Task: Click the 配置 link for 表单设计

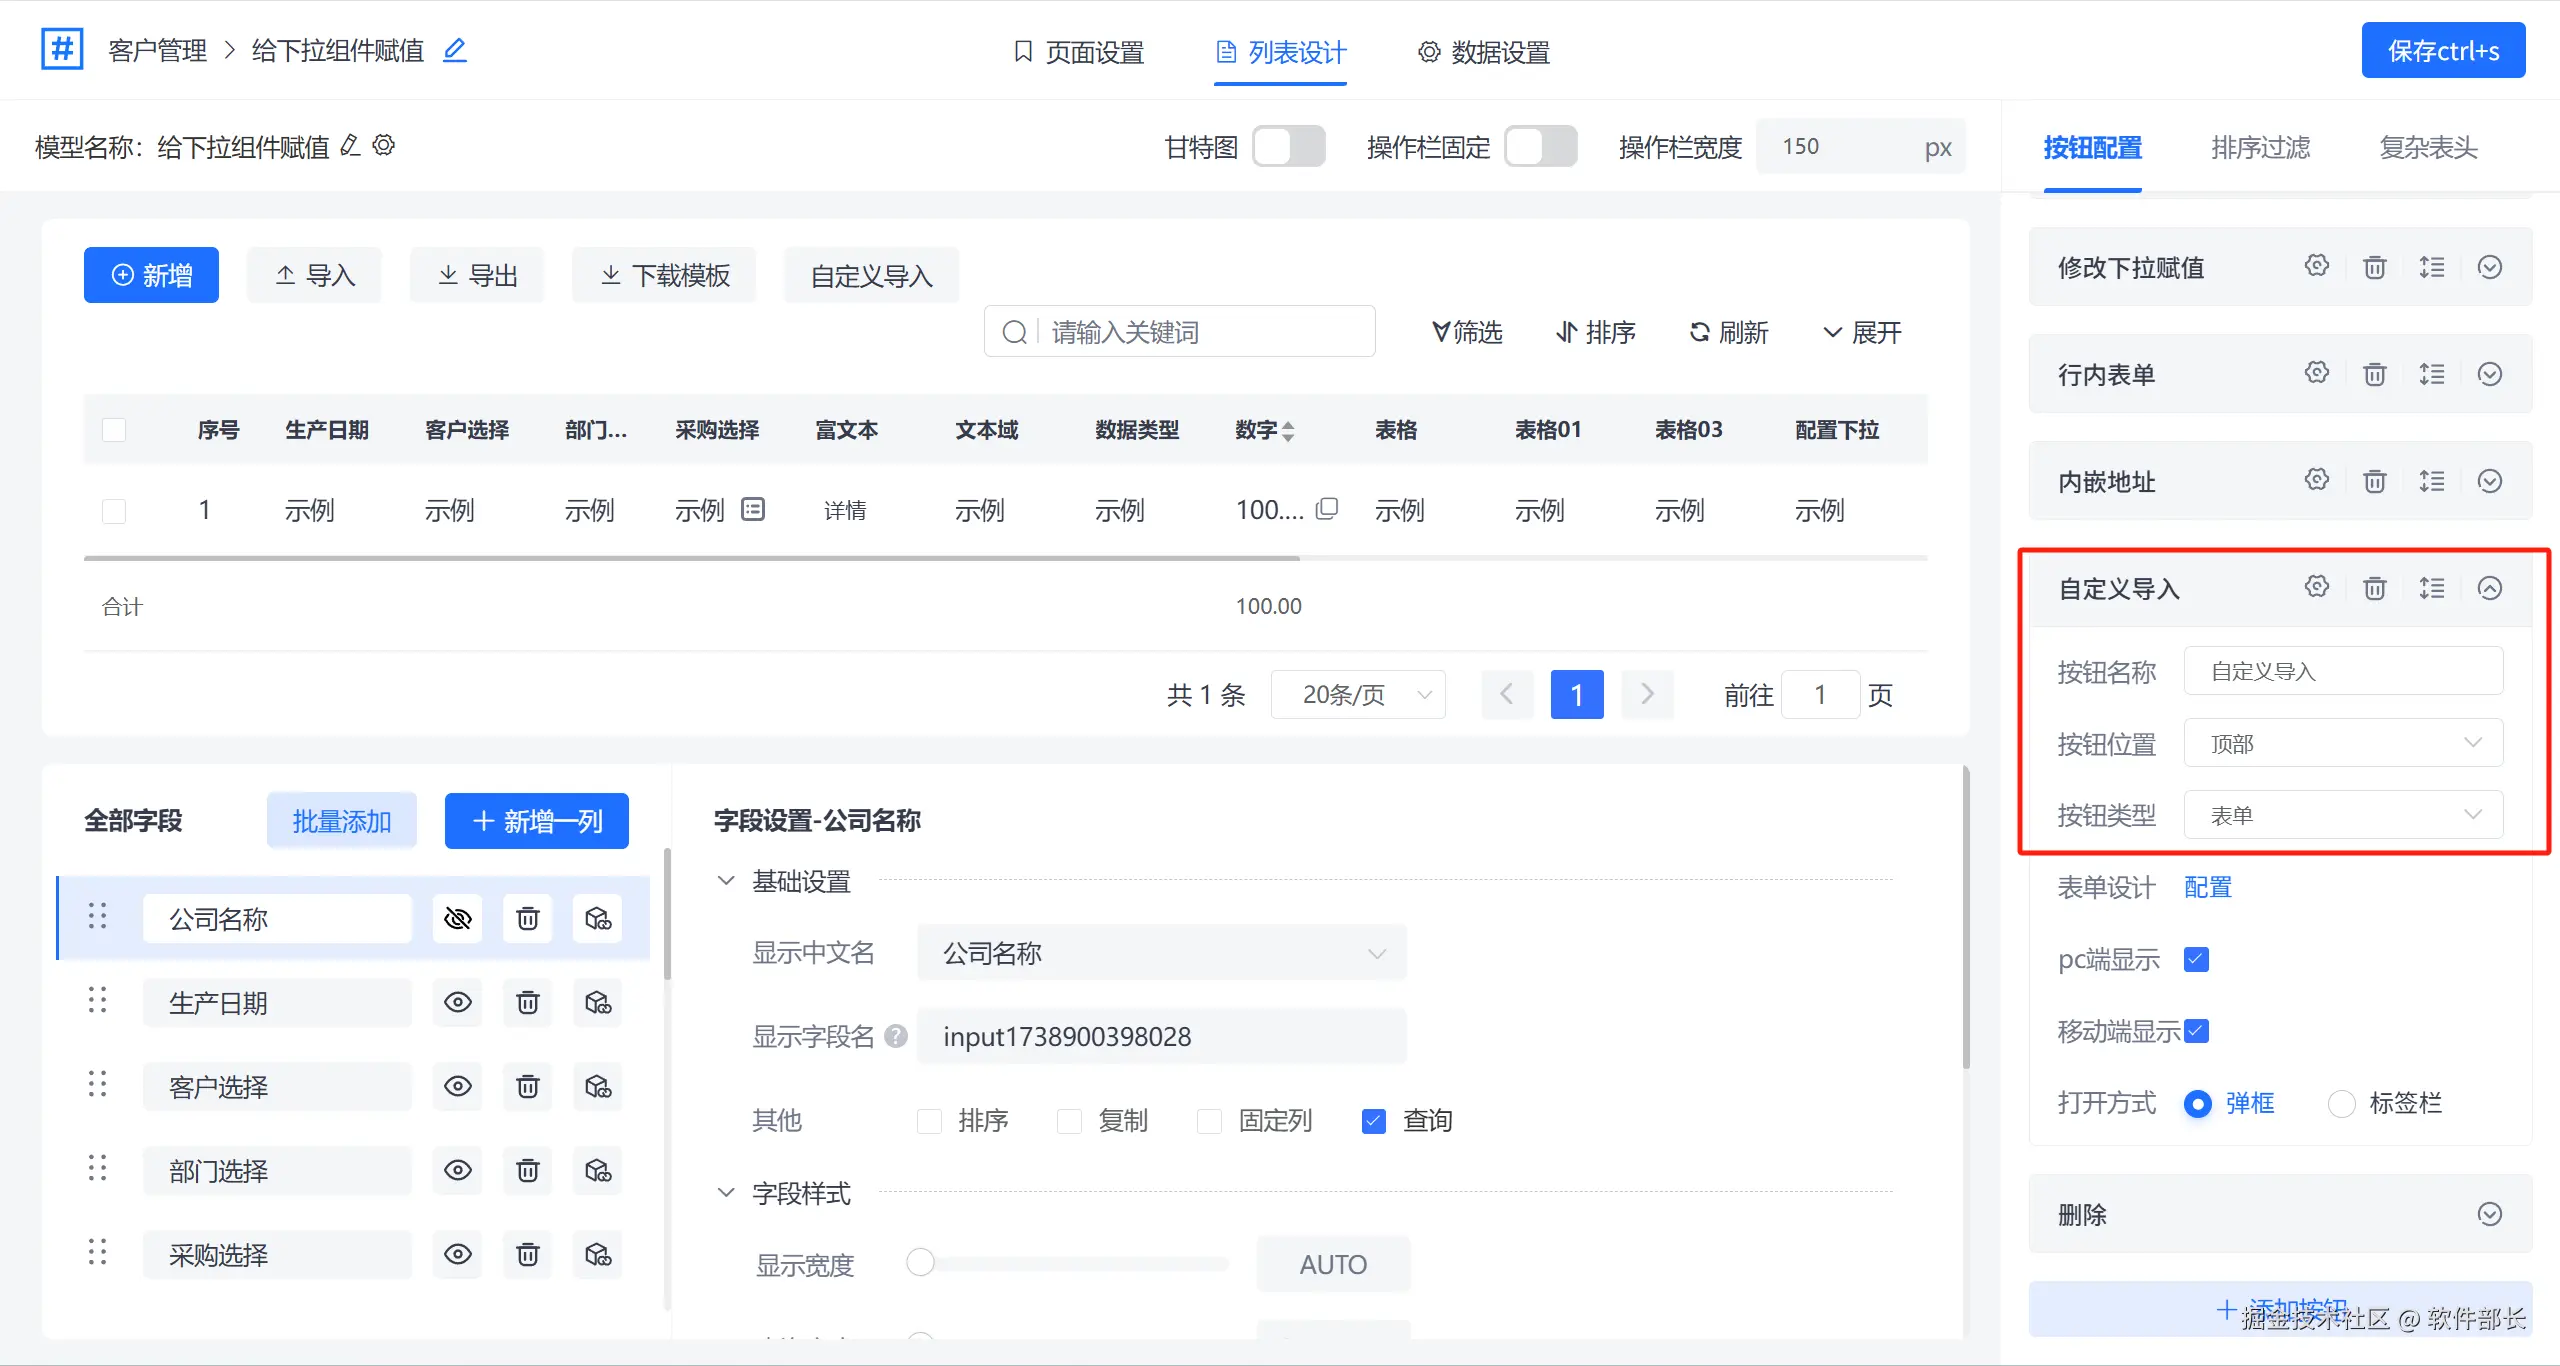Action: click(2207, 887)
